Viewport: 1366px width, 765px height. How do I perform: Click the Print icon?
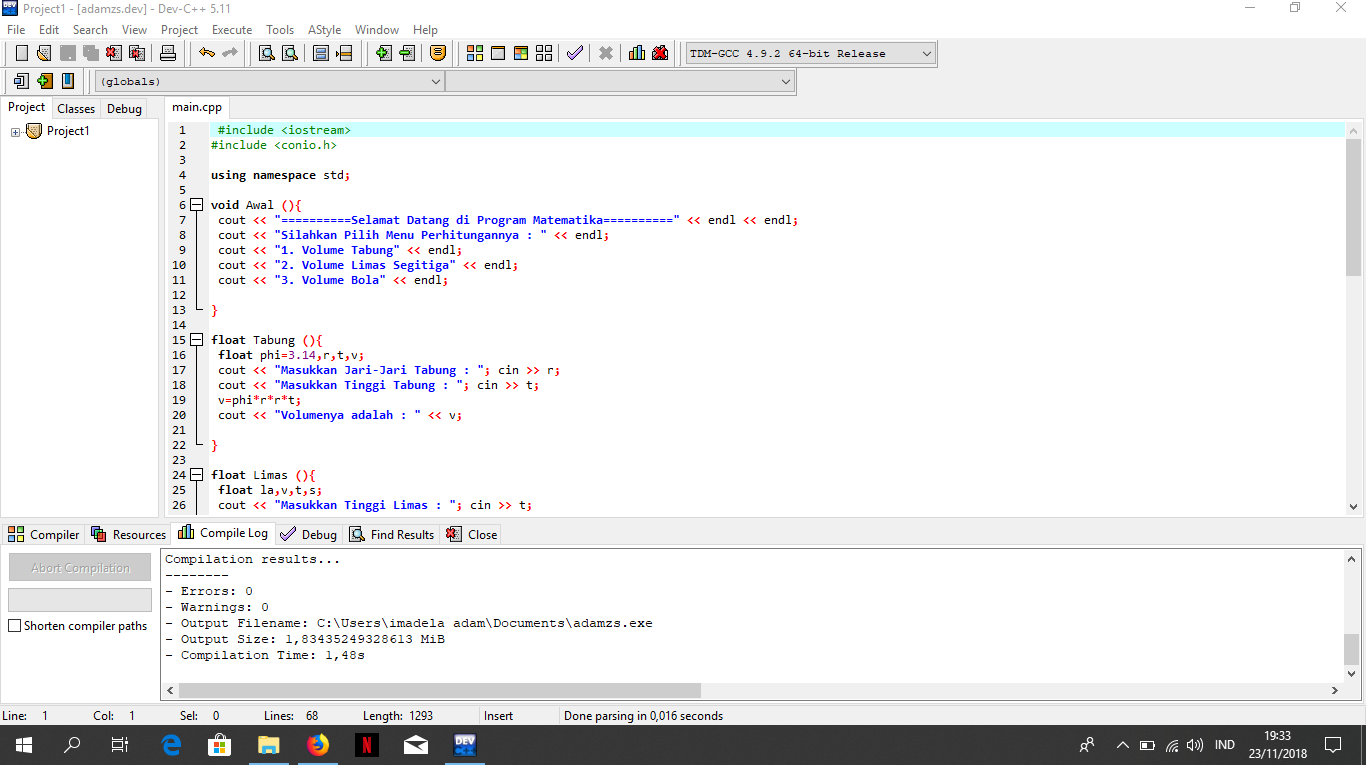pos(168,53)
